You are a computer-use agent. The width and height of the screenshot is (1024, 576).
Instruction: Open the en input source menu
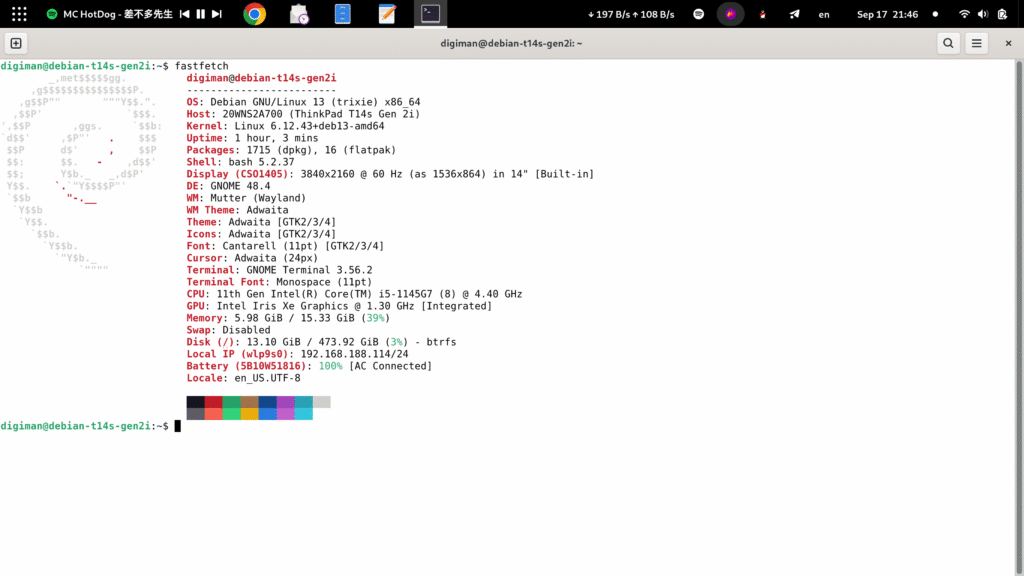tap(824, 14)
